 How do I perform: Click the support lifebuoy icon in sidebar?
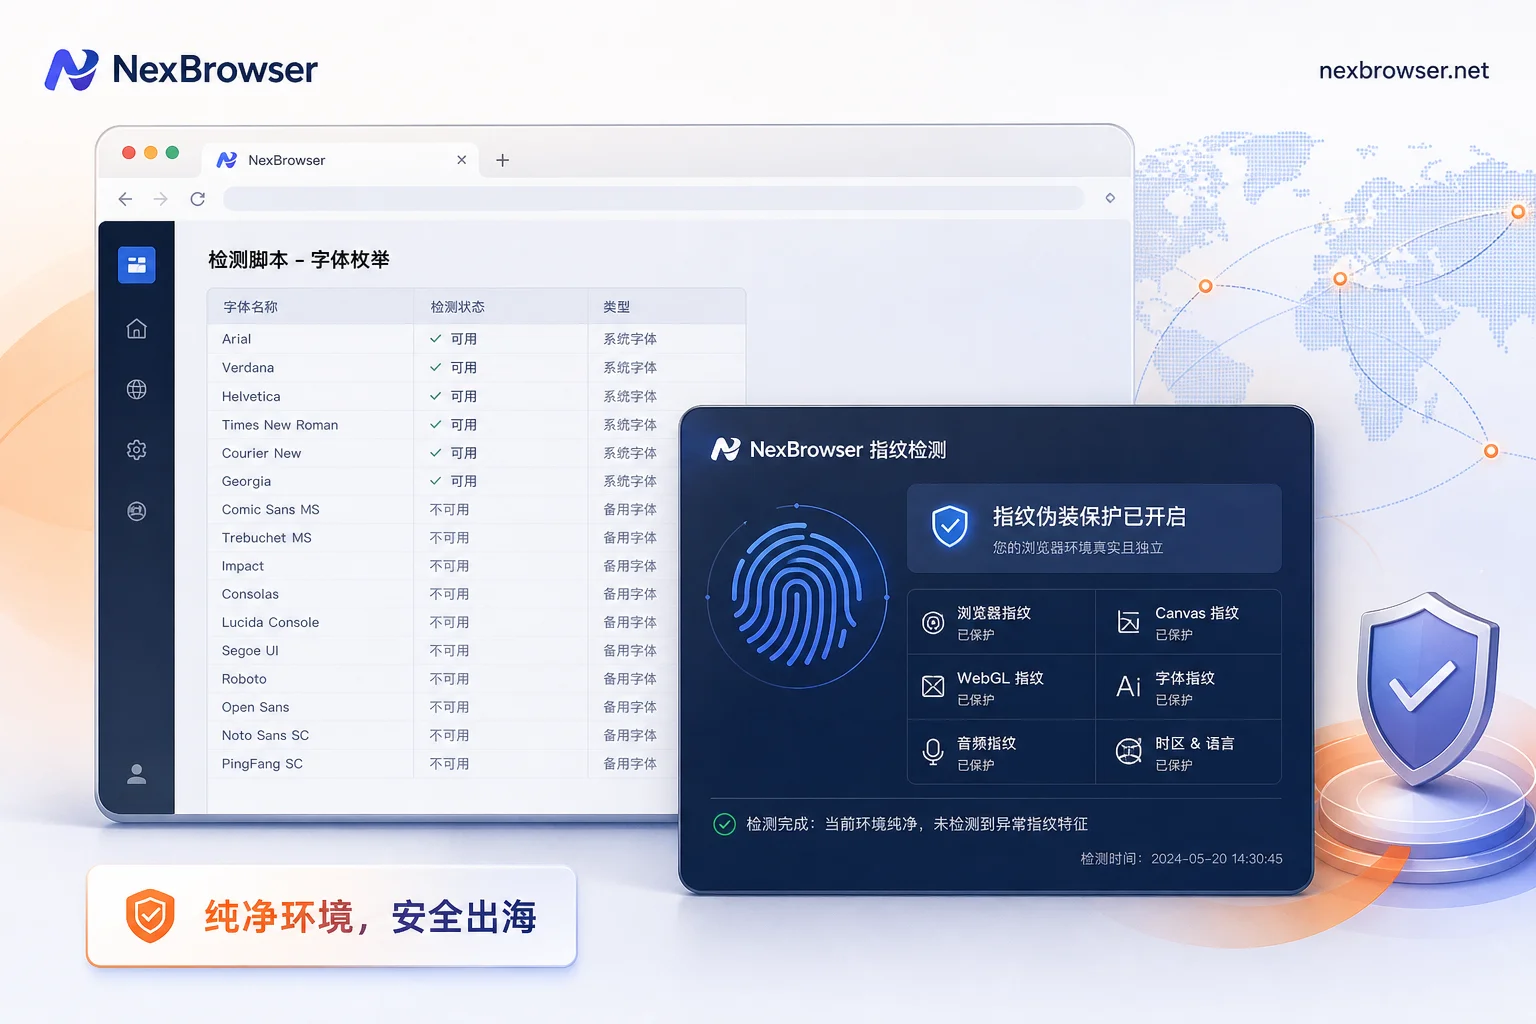click(x=137, y=511)
